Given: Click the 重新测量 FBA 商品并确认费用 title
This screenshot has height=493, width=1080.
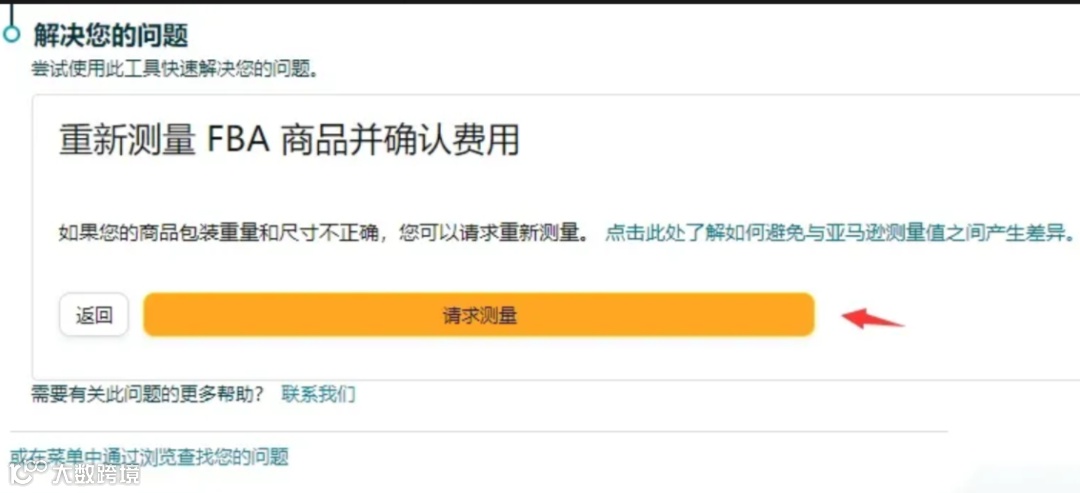Looking at the screenshot, I should [289, 141].
